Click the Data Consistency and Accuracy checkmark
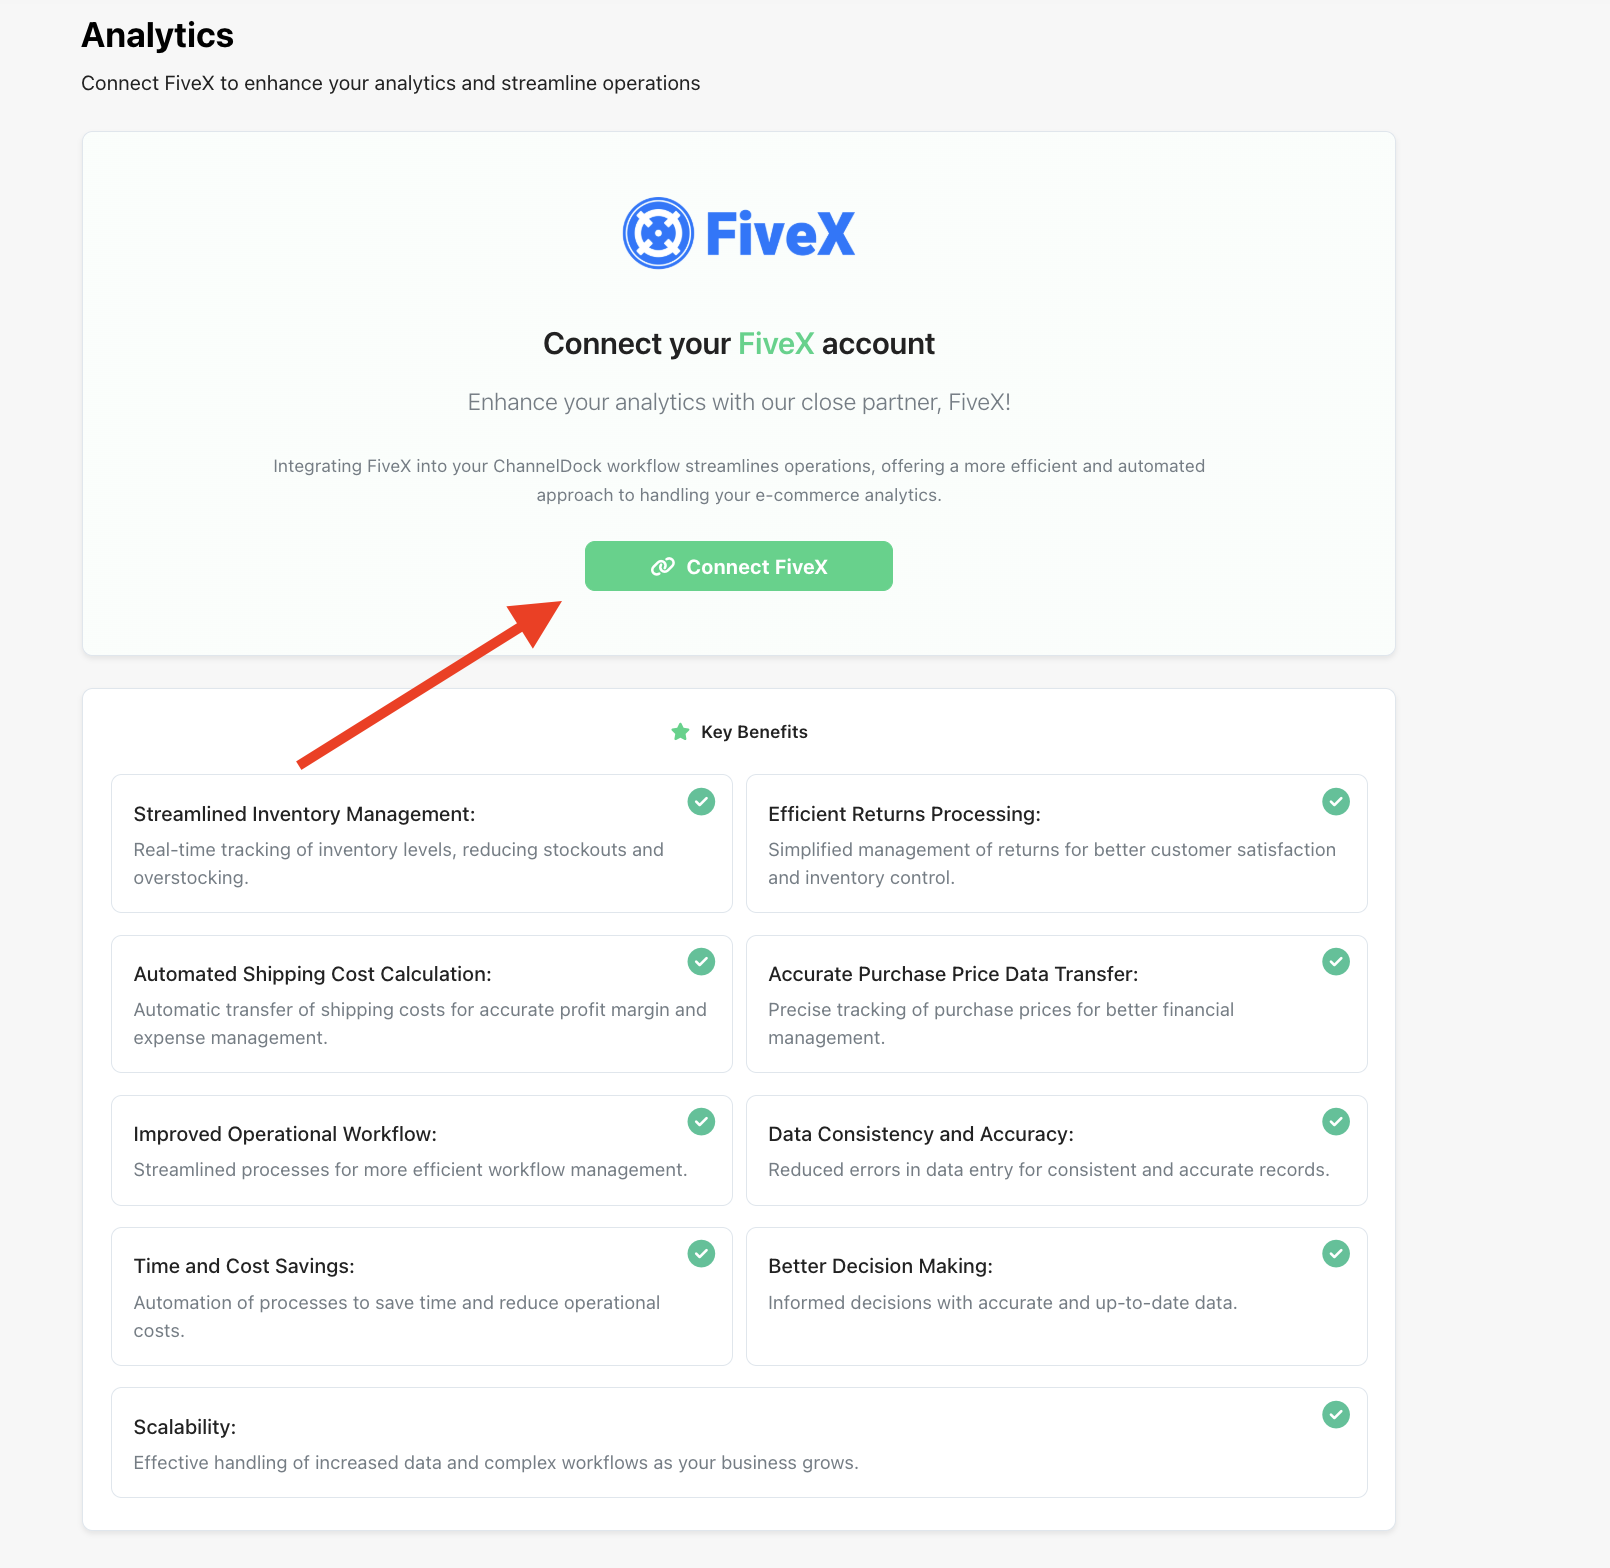Image resolution: width=1610 pixels, height=1568 pixels. [x=1335, y=1121]
